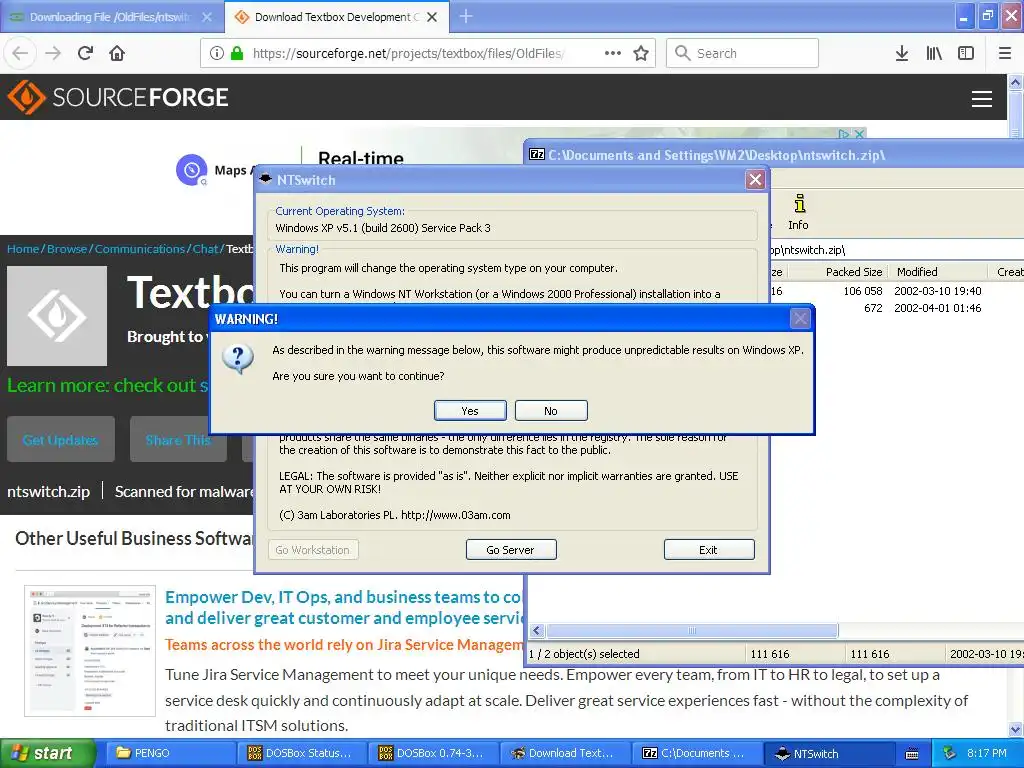Click the Get Updates button
This screenshot has height=768, width=1024.
pos(61,440)
